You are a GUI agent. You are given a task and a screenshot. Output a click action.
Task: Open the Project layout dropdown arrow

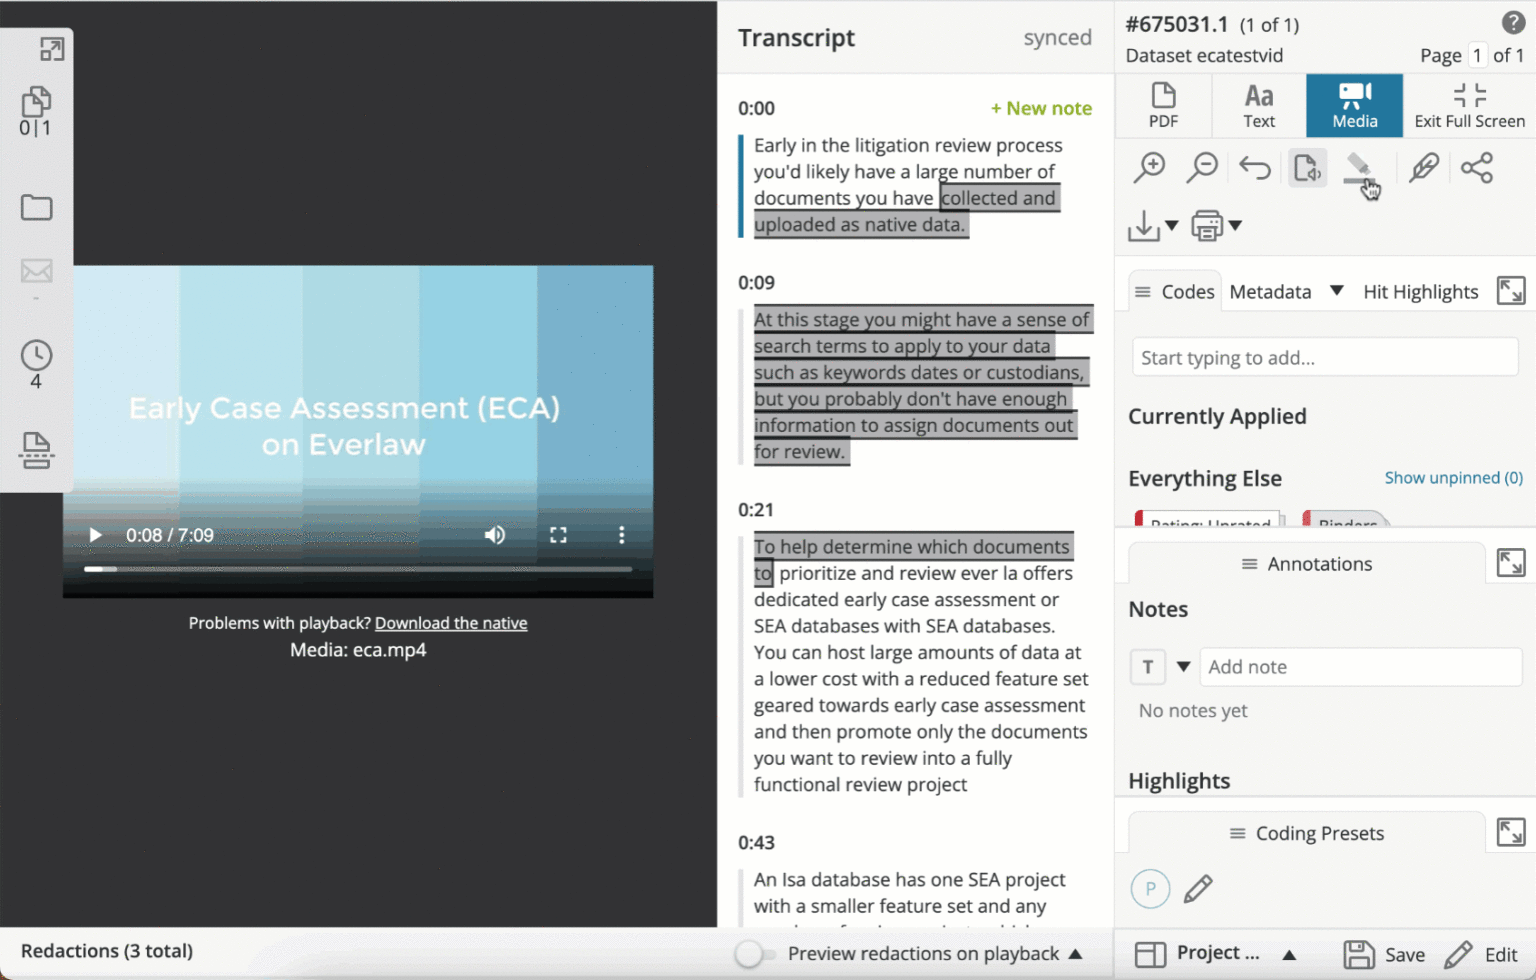pos(1289,954)
